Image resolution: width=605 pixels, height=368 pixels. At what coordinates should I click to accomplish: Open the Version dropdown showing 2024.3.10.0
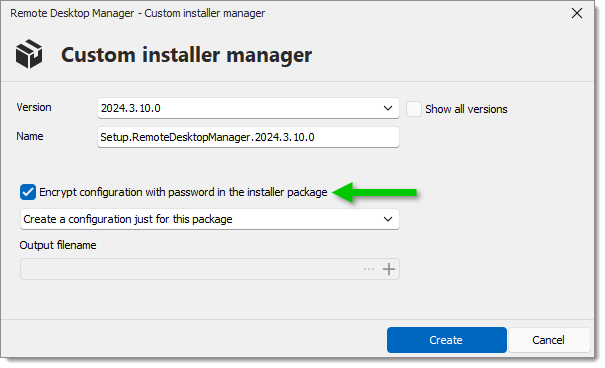(x=248, y=108)
